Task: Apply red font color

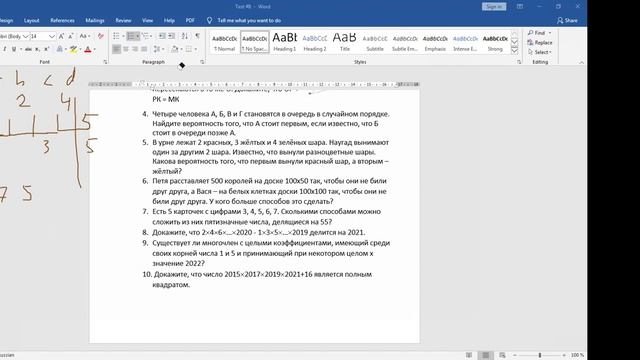Action: coord(87,49)
